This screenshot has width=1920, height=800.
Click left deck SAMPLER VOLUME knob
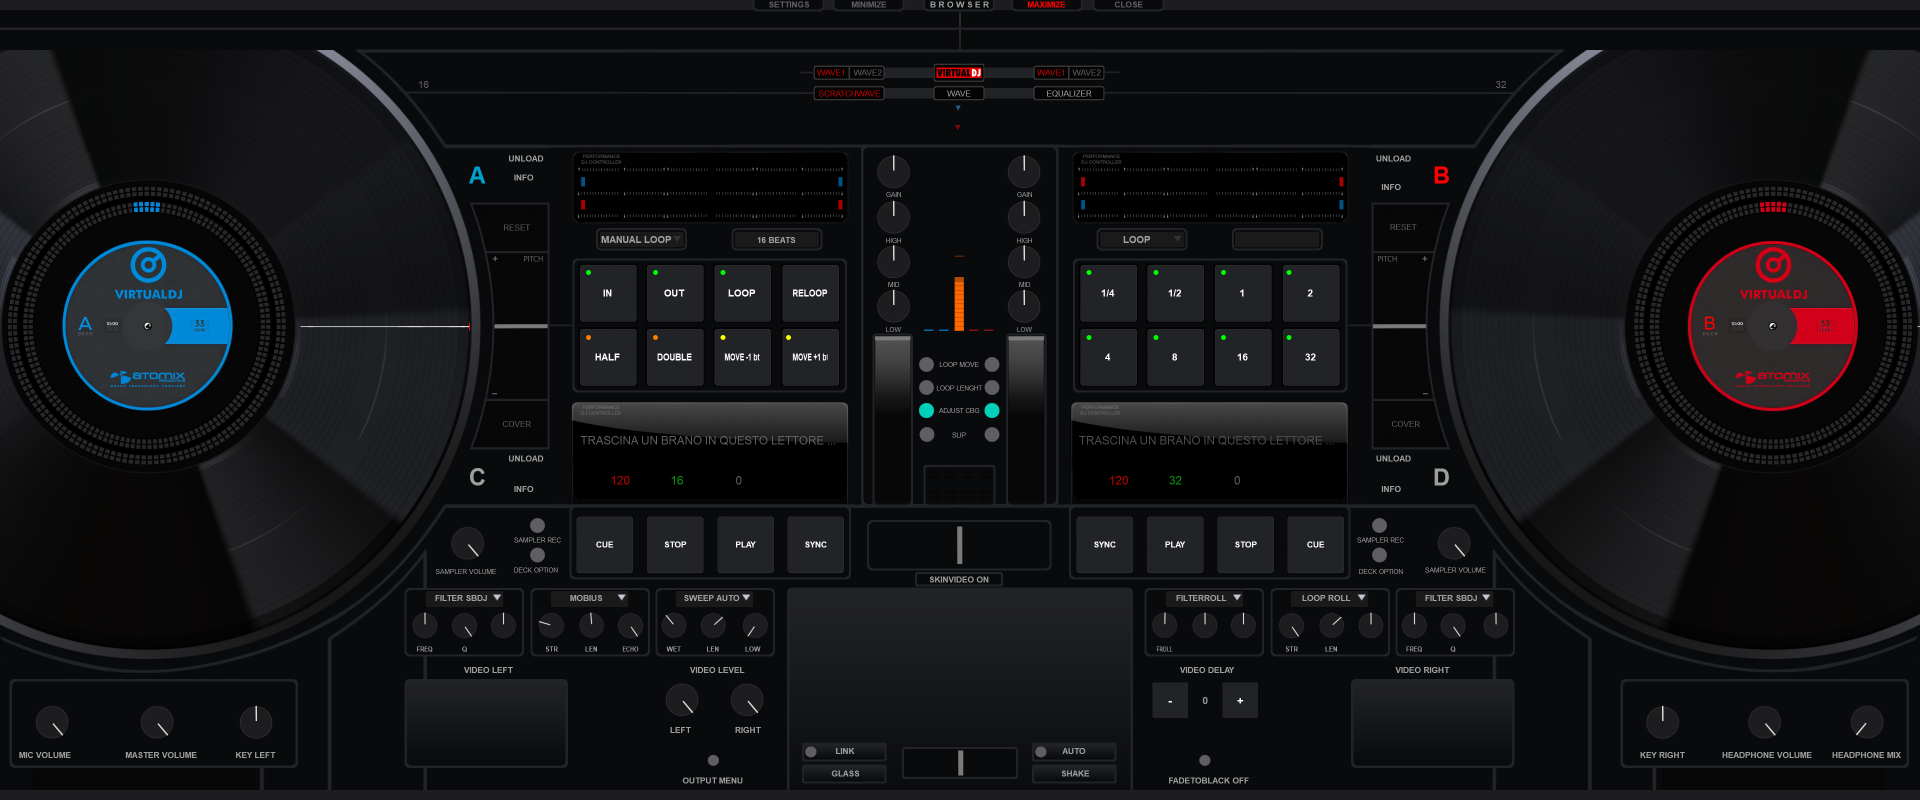(467, 543)
